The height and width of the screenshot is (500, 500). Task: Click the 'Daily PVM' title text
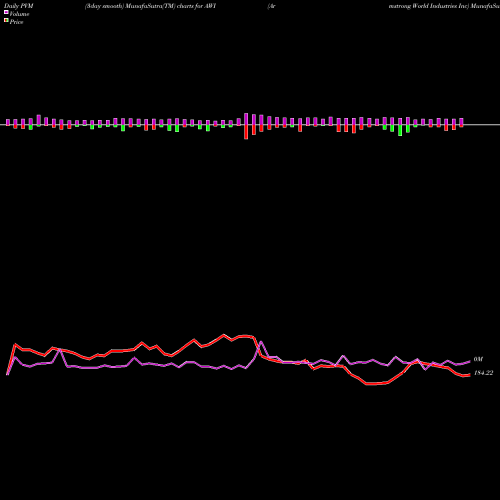tap(19, 6)
